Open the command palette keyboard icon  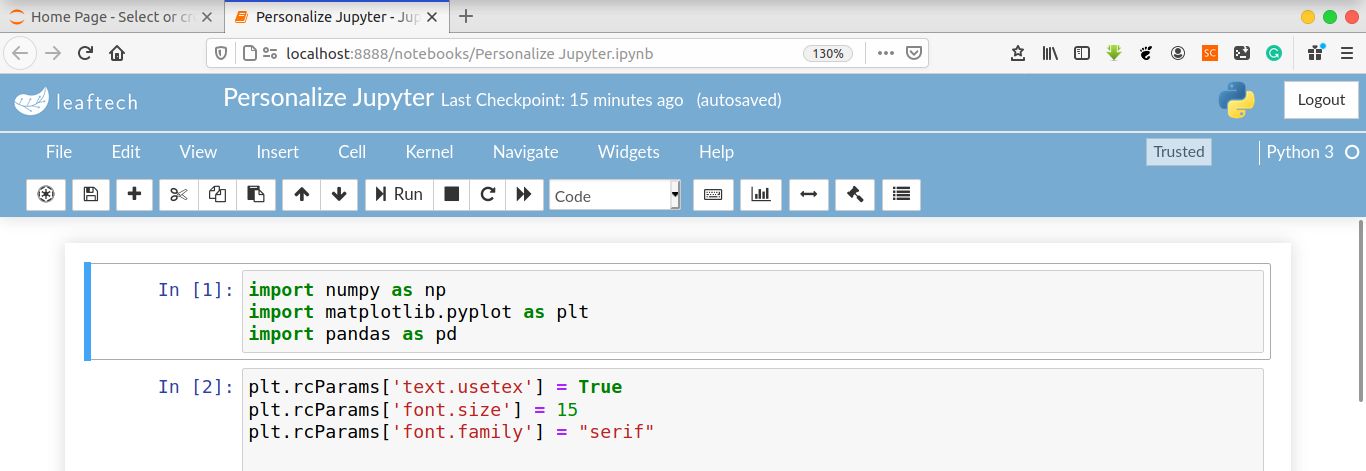(x=713, y=195)
